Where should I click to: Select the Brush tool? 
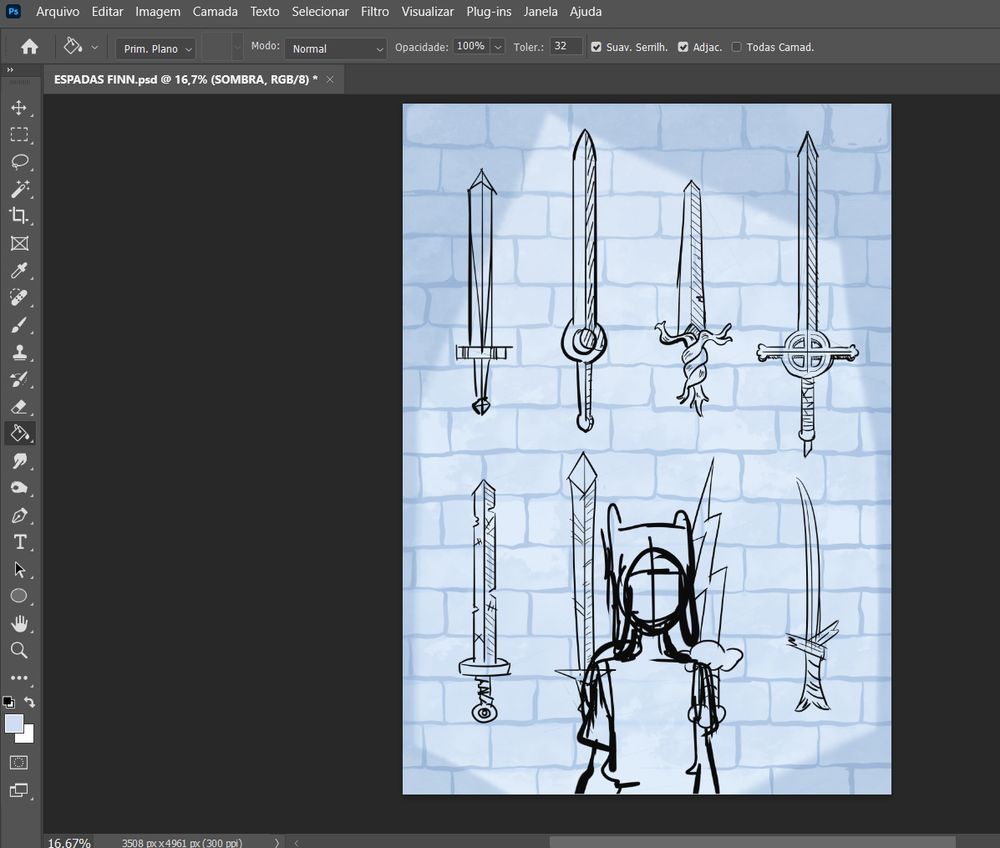click(x=19, y=325)
